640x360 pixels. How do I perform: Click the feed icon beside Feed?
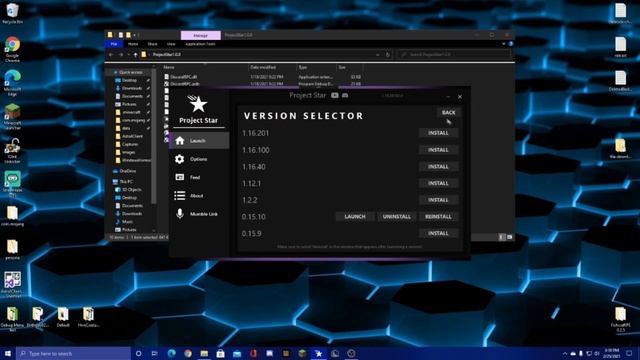click(x=180, y=177)
